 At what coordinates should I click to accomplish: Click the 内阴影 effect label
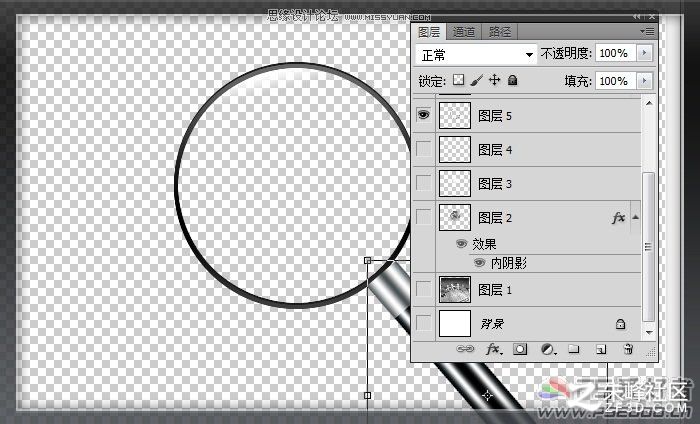coord(509,263)
